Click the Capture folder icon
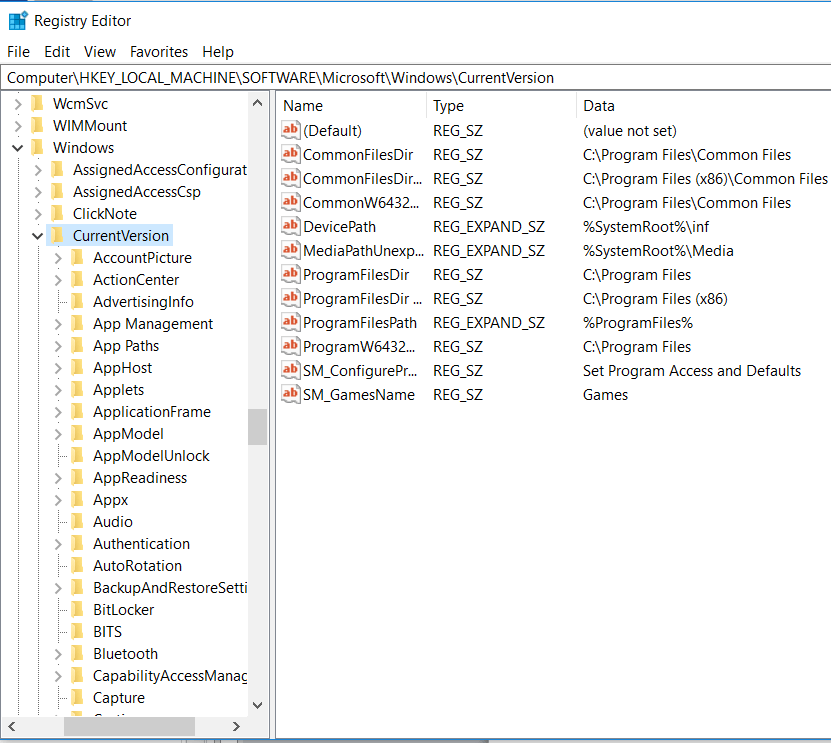The height and width of the screenshot is (743, 831). click(x=77, y=697)
